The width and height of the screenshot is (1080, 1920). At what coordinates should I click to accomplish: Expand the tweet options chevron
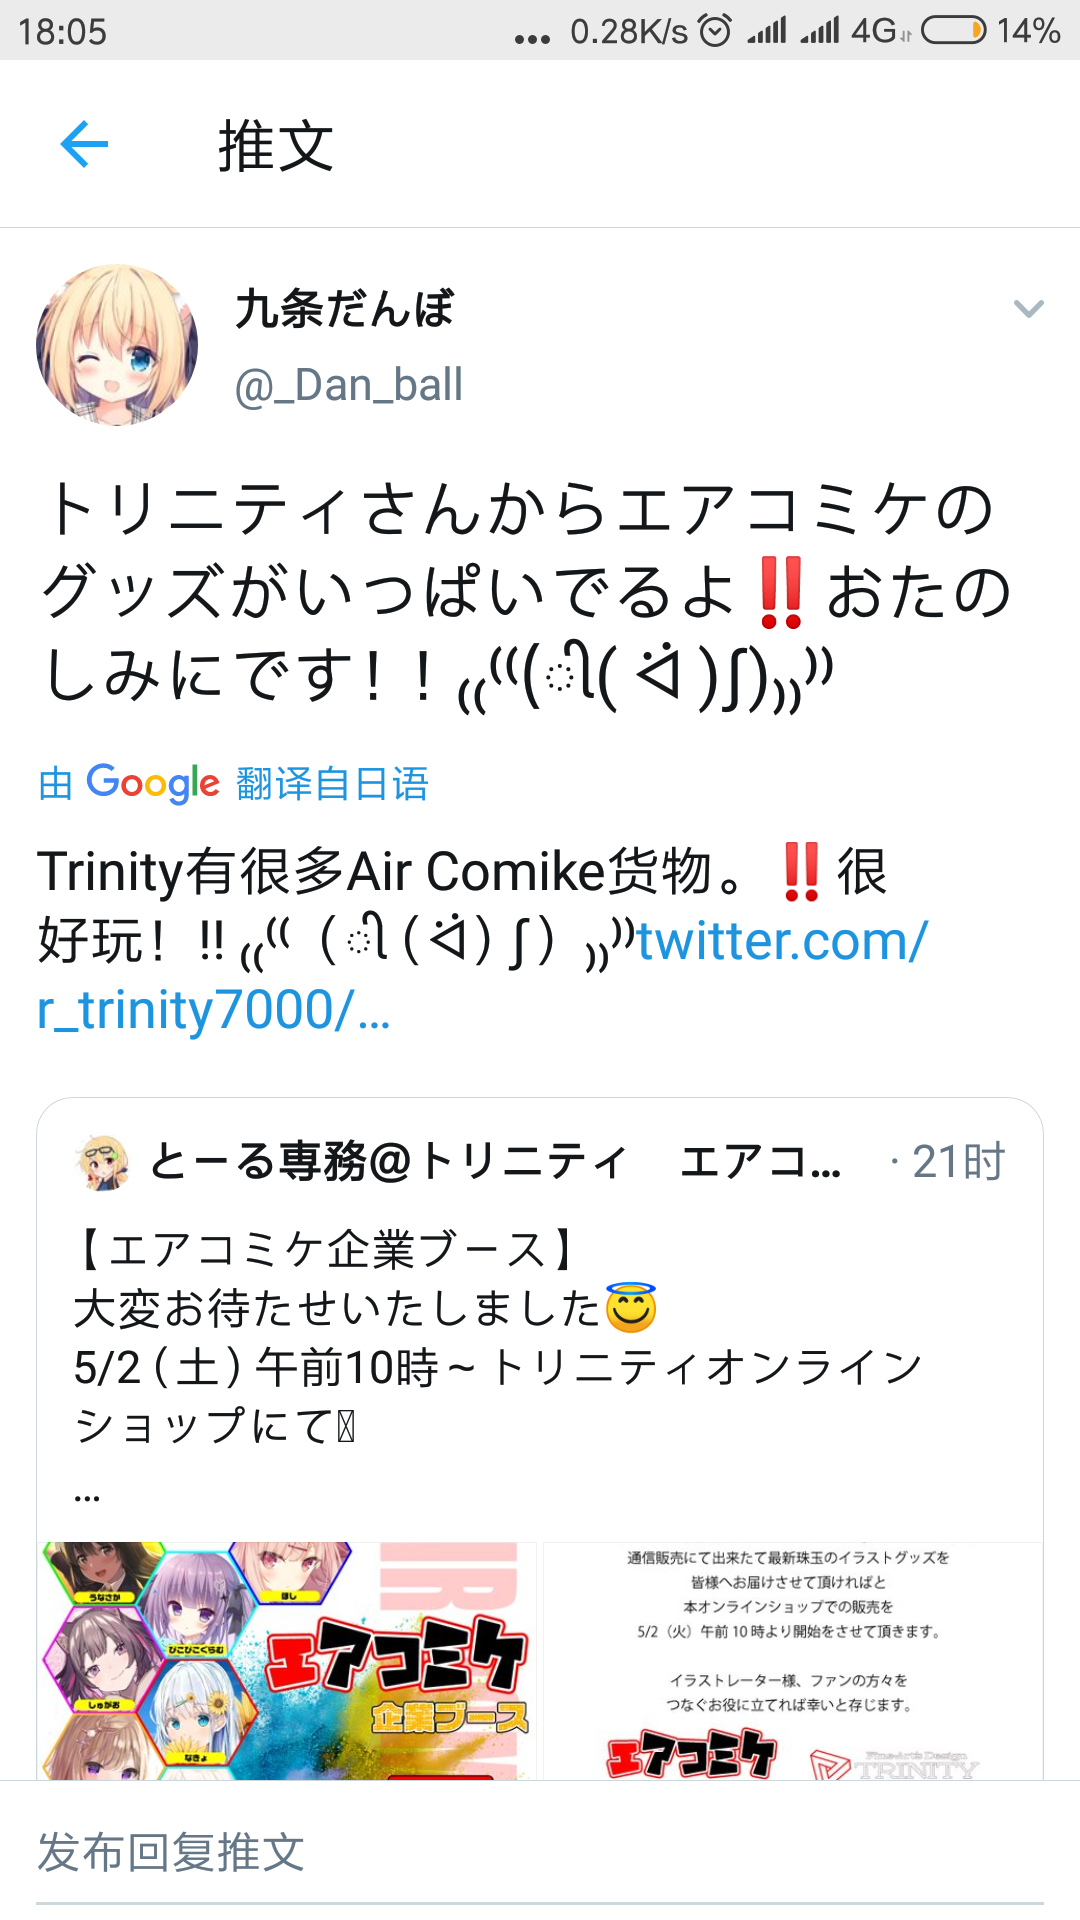pyautogui.click(x=1029, y=310)
